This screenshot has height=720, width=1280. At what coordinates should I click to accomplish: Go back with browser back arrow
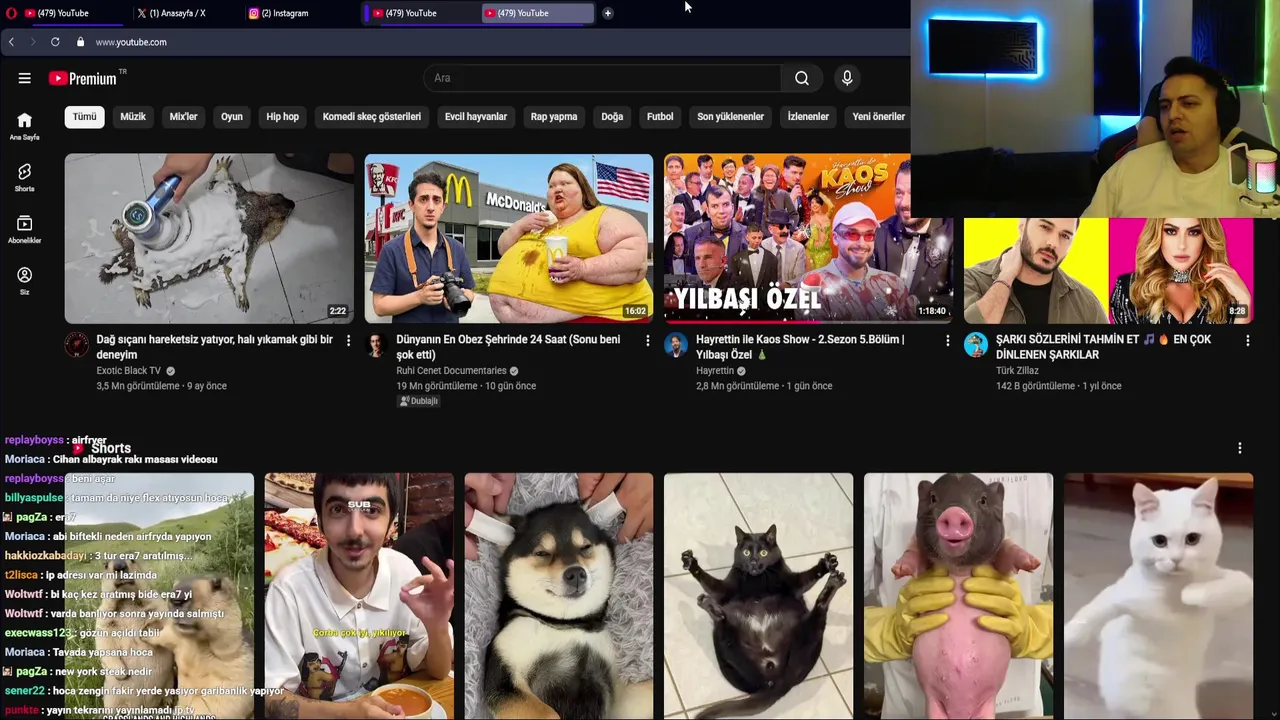click(x=11, y=42)
